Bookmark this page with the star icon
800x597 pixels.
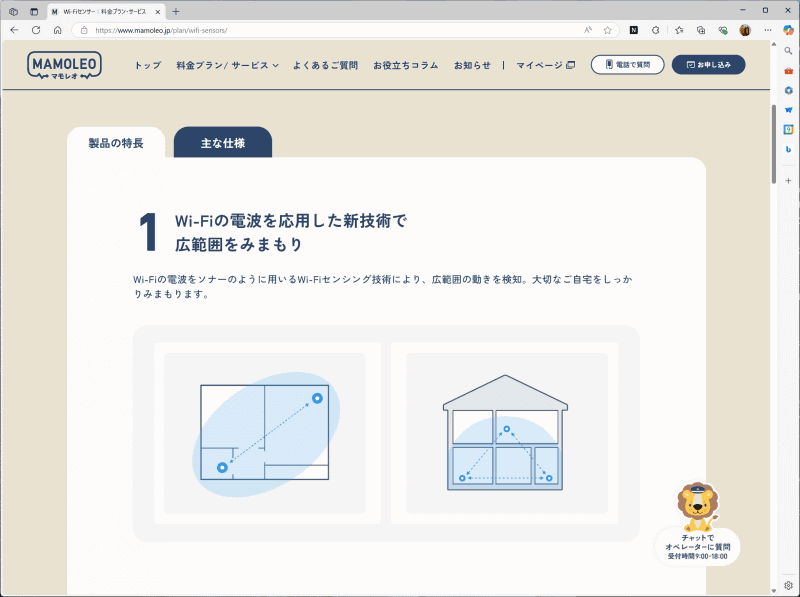point(607,29)
